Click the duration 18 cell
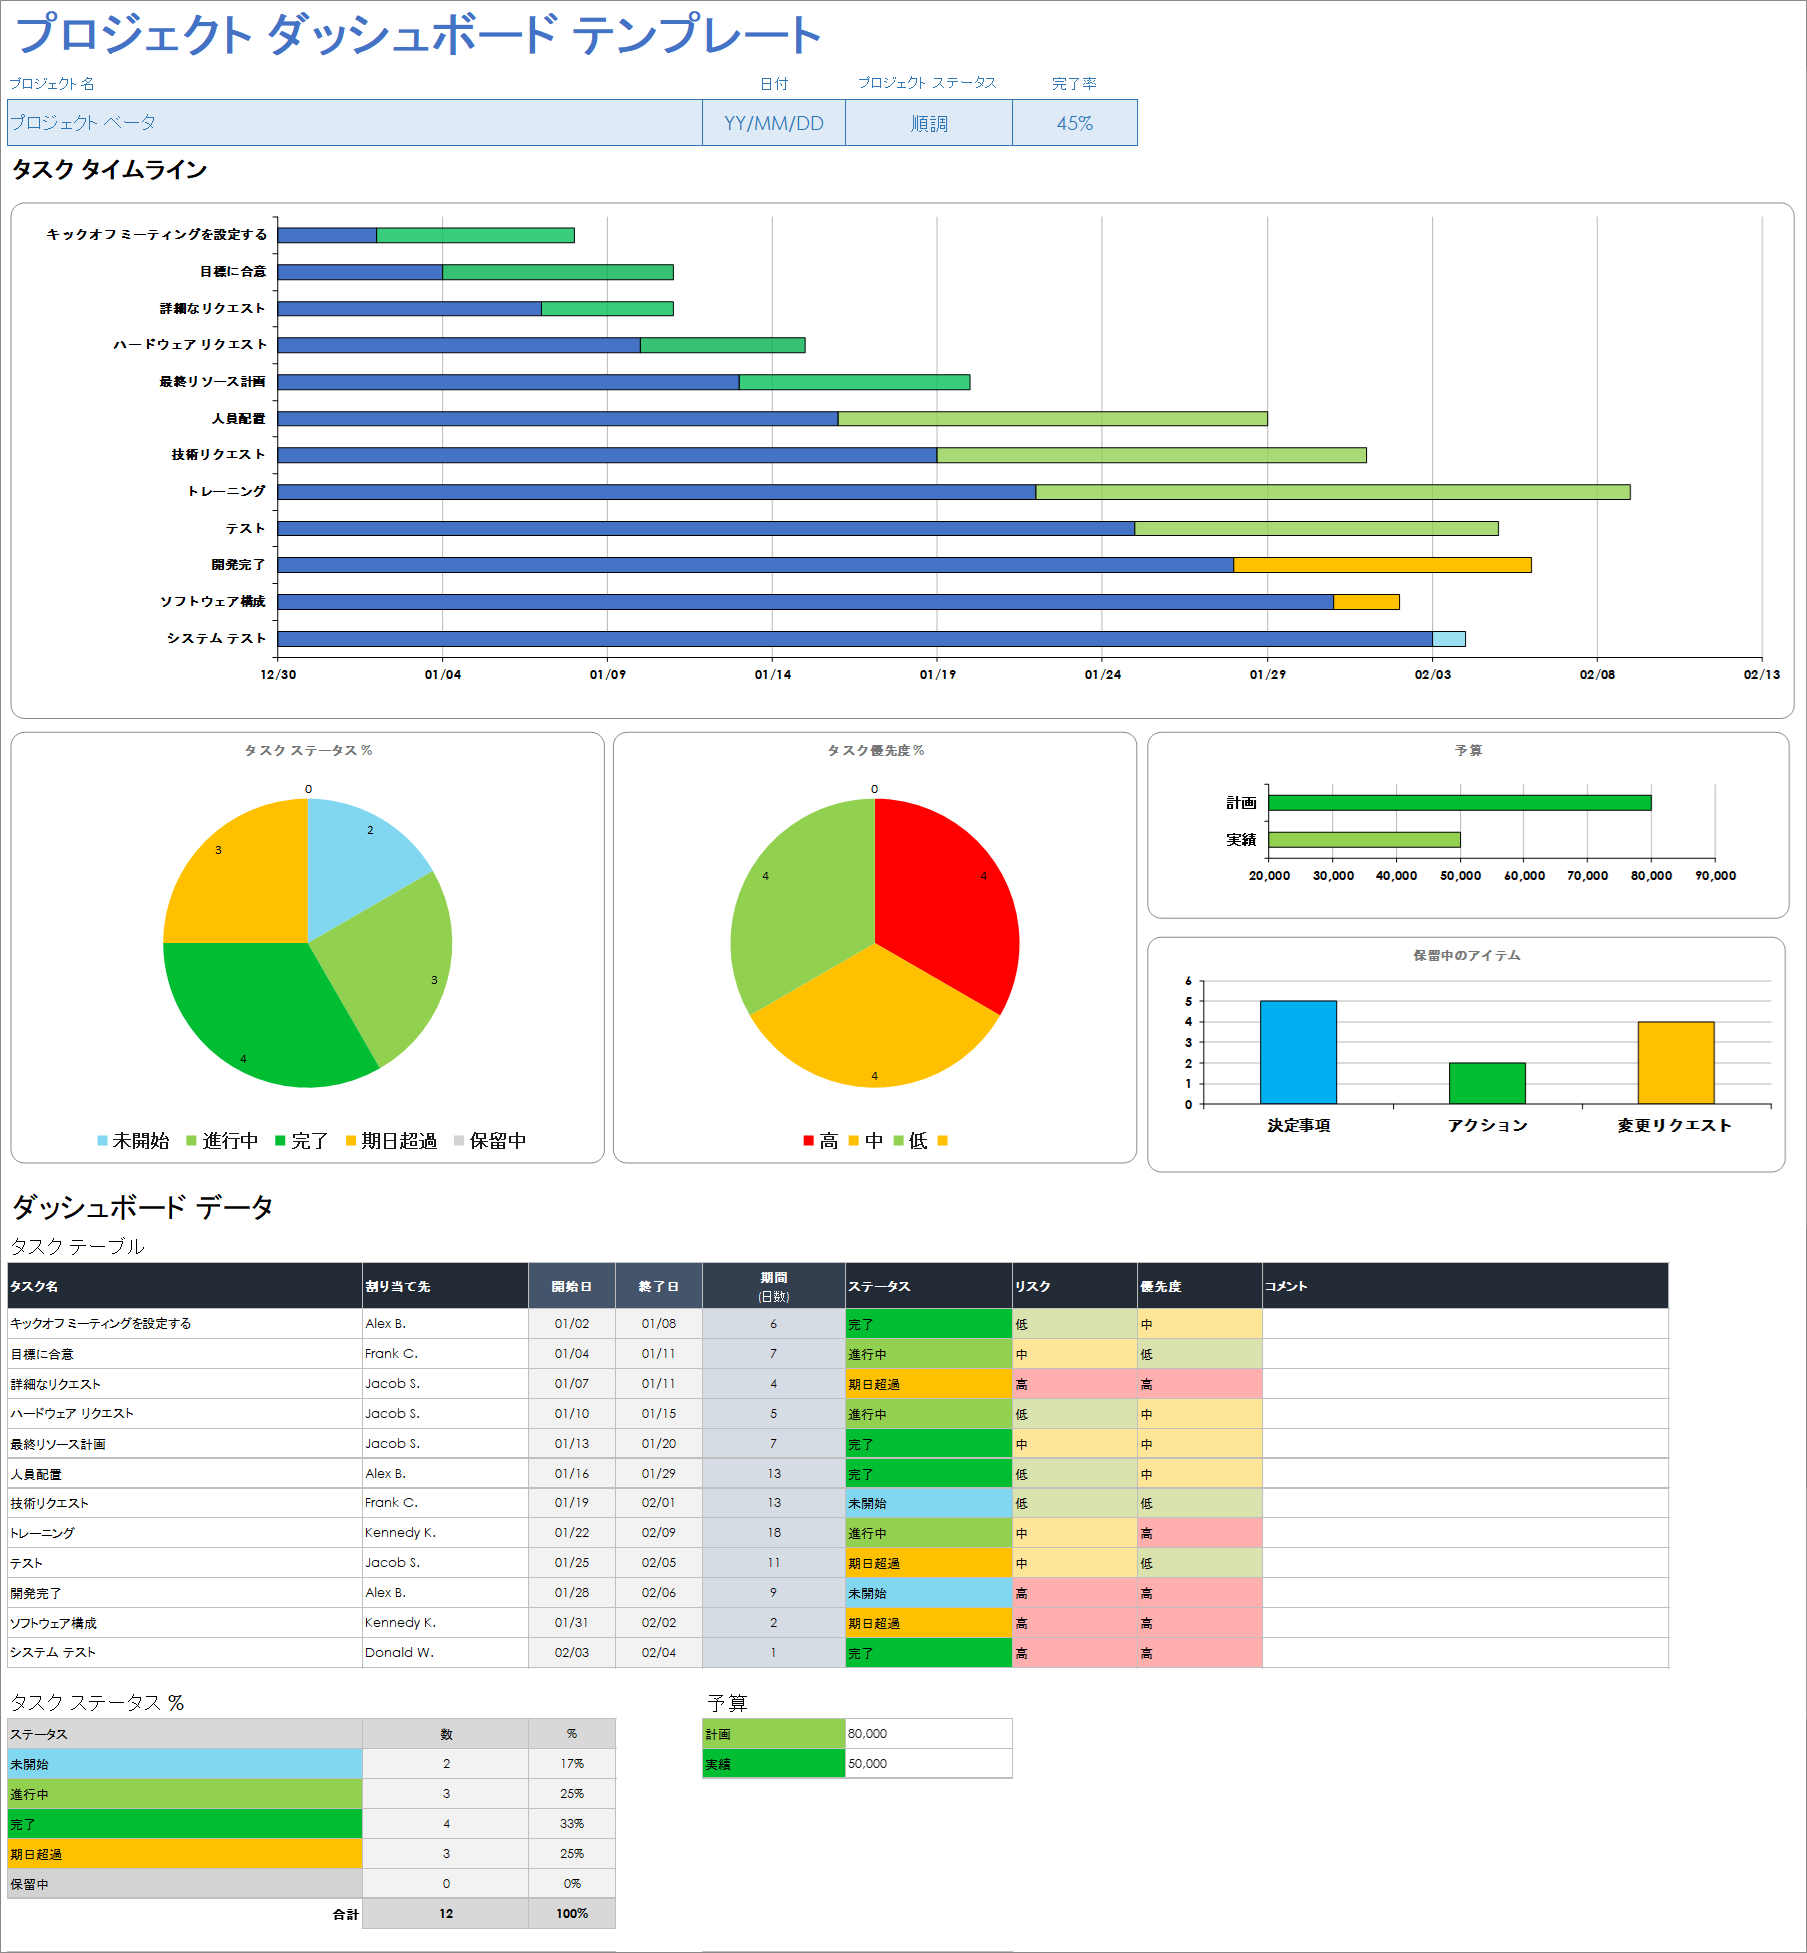Image resolution: width=1807 pixels, height=1953 pixels. pyautogui.click(x=774, y=1533)
